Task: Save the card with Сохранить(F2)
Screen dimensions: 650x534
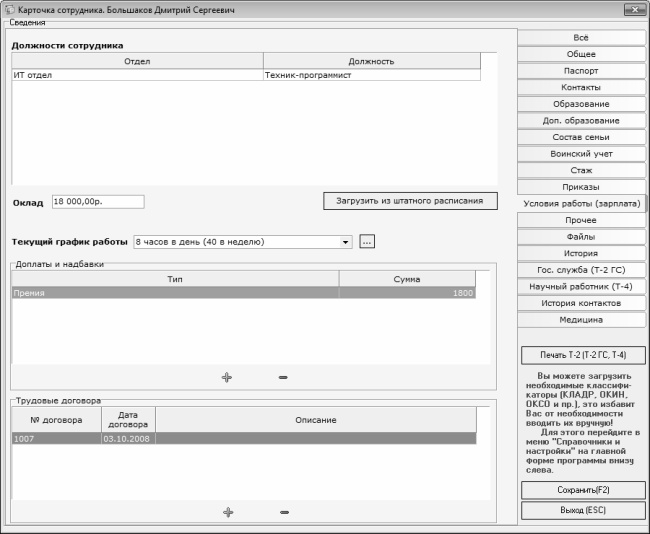Action: tap(583, 490)
